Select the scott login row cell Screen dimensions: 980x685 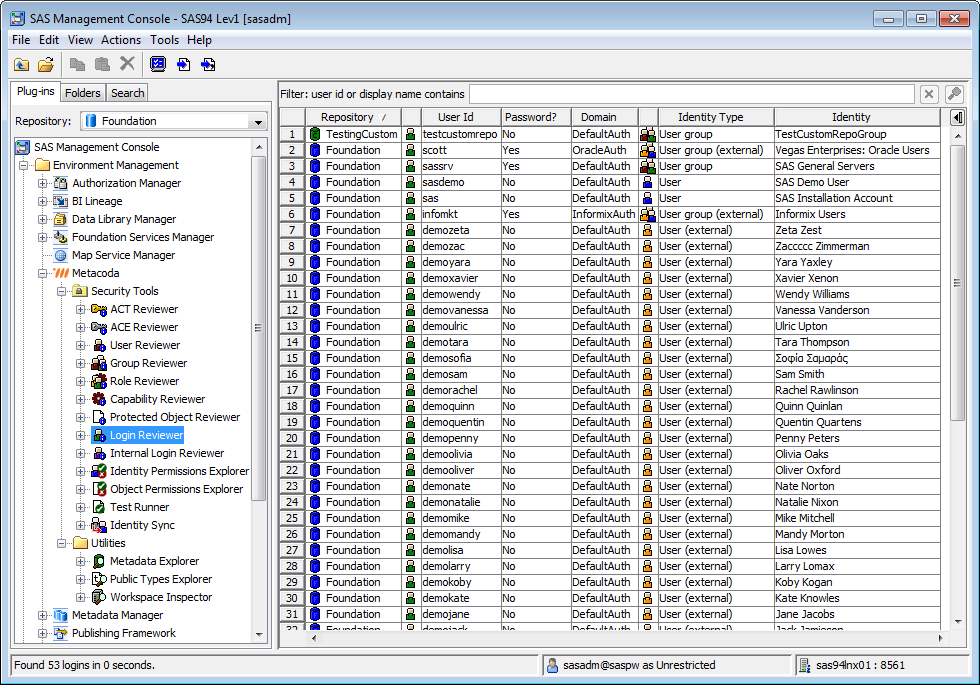pos(461,150)
